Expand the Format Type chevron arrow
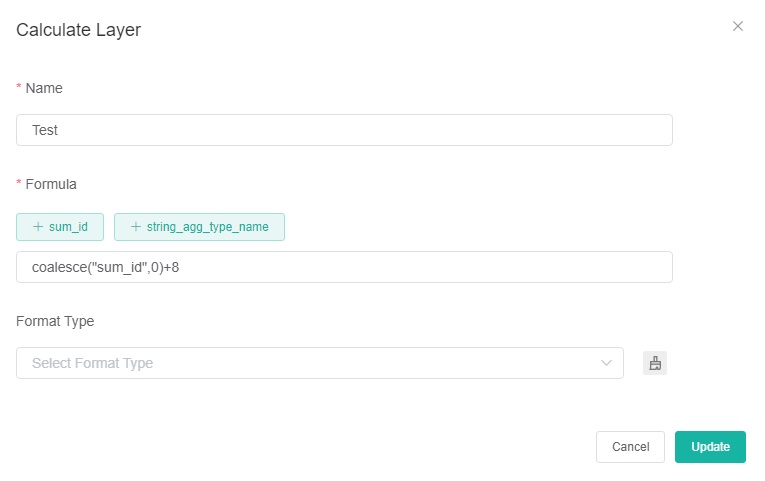This screenshot has height=481, width=765. 606,363
